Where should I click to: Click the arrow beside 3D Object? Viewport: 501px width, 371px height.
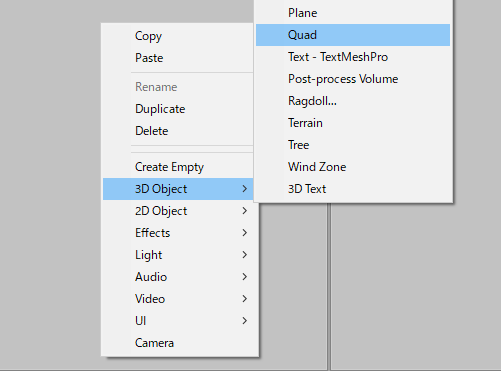pos(245,189)
